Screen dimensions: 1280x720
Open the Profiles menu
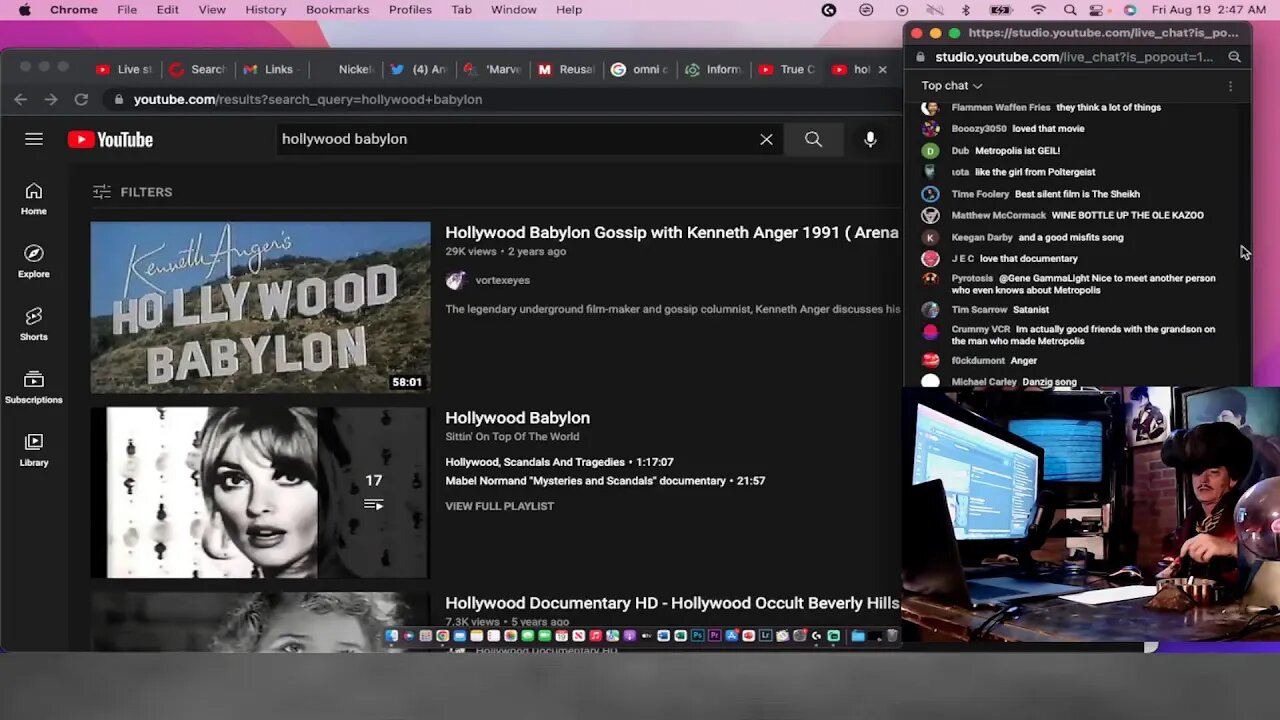pyautogui.click(x=411, y=10)
